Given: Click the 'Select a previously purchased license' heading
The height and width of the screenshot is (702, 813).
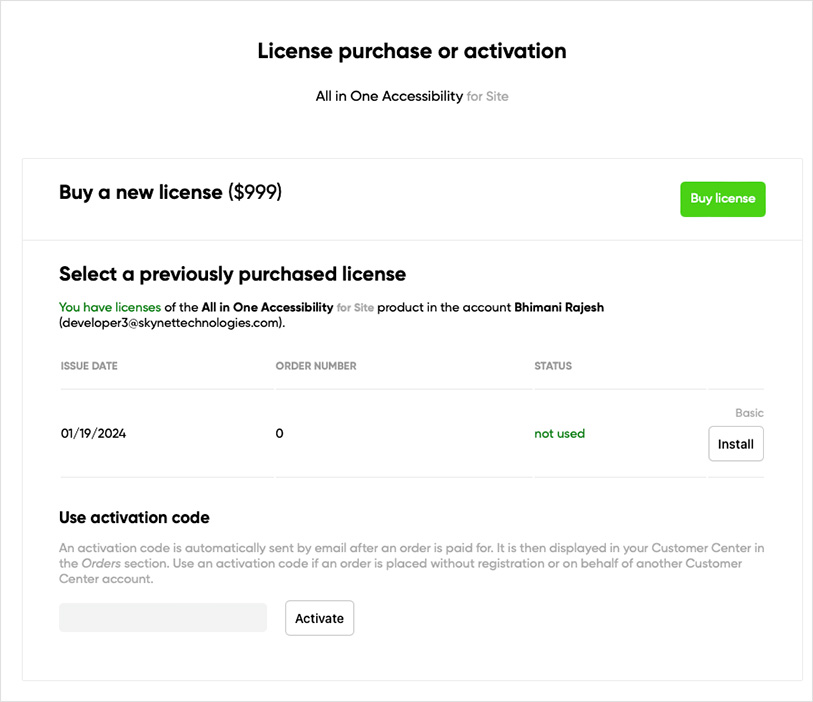Looking at the screenshot, I should (232, 274).
